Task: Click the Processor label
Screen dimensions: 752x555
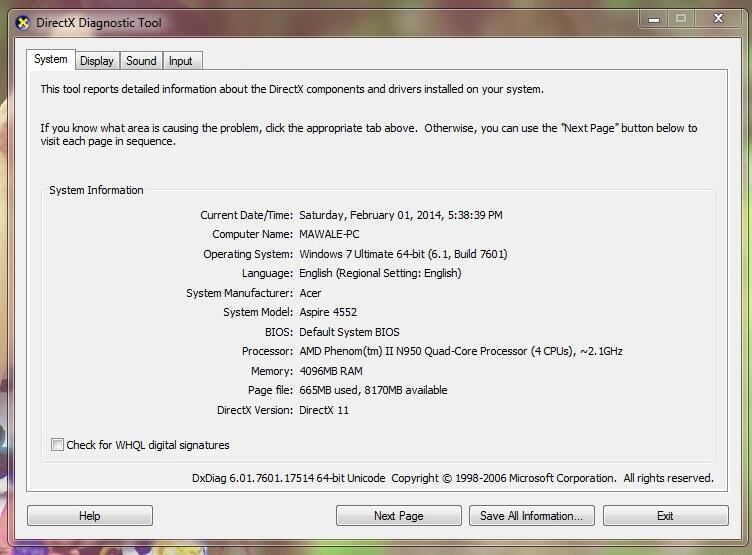Action: point(267,351)
